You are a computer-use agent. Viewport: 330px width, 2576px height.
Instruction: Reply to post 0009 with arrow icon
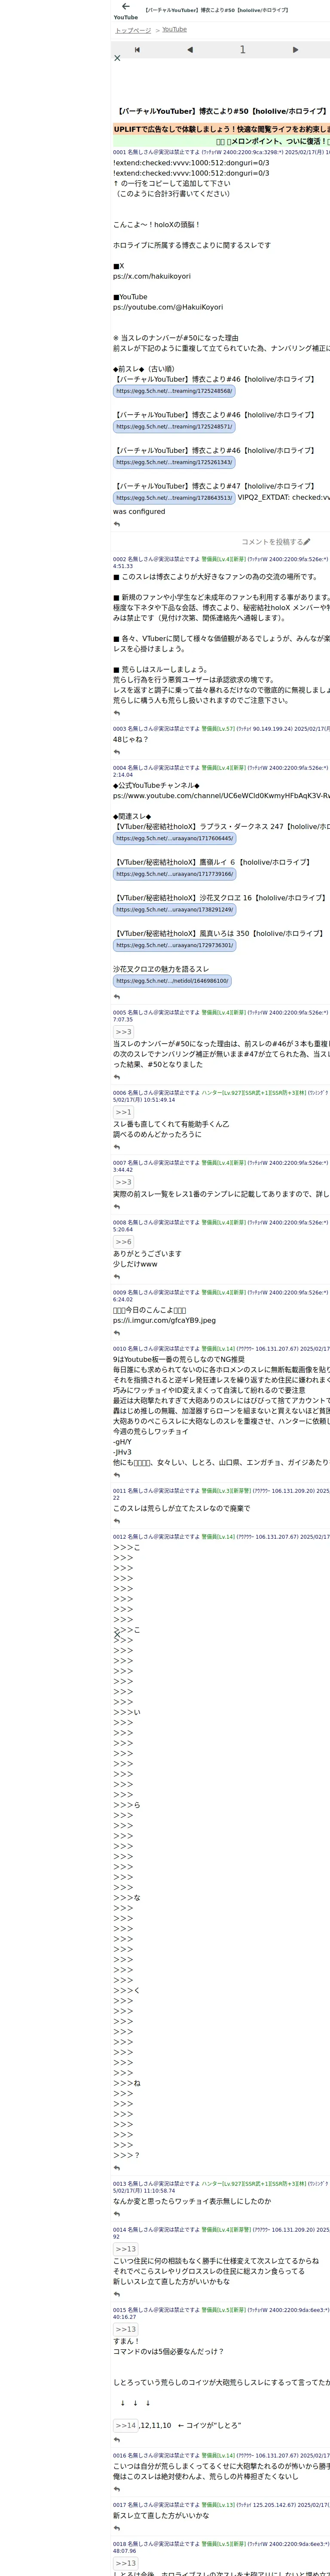117,1333
